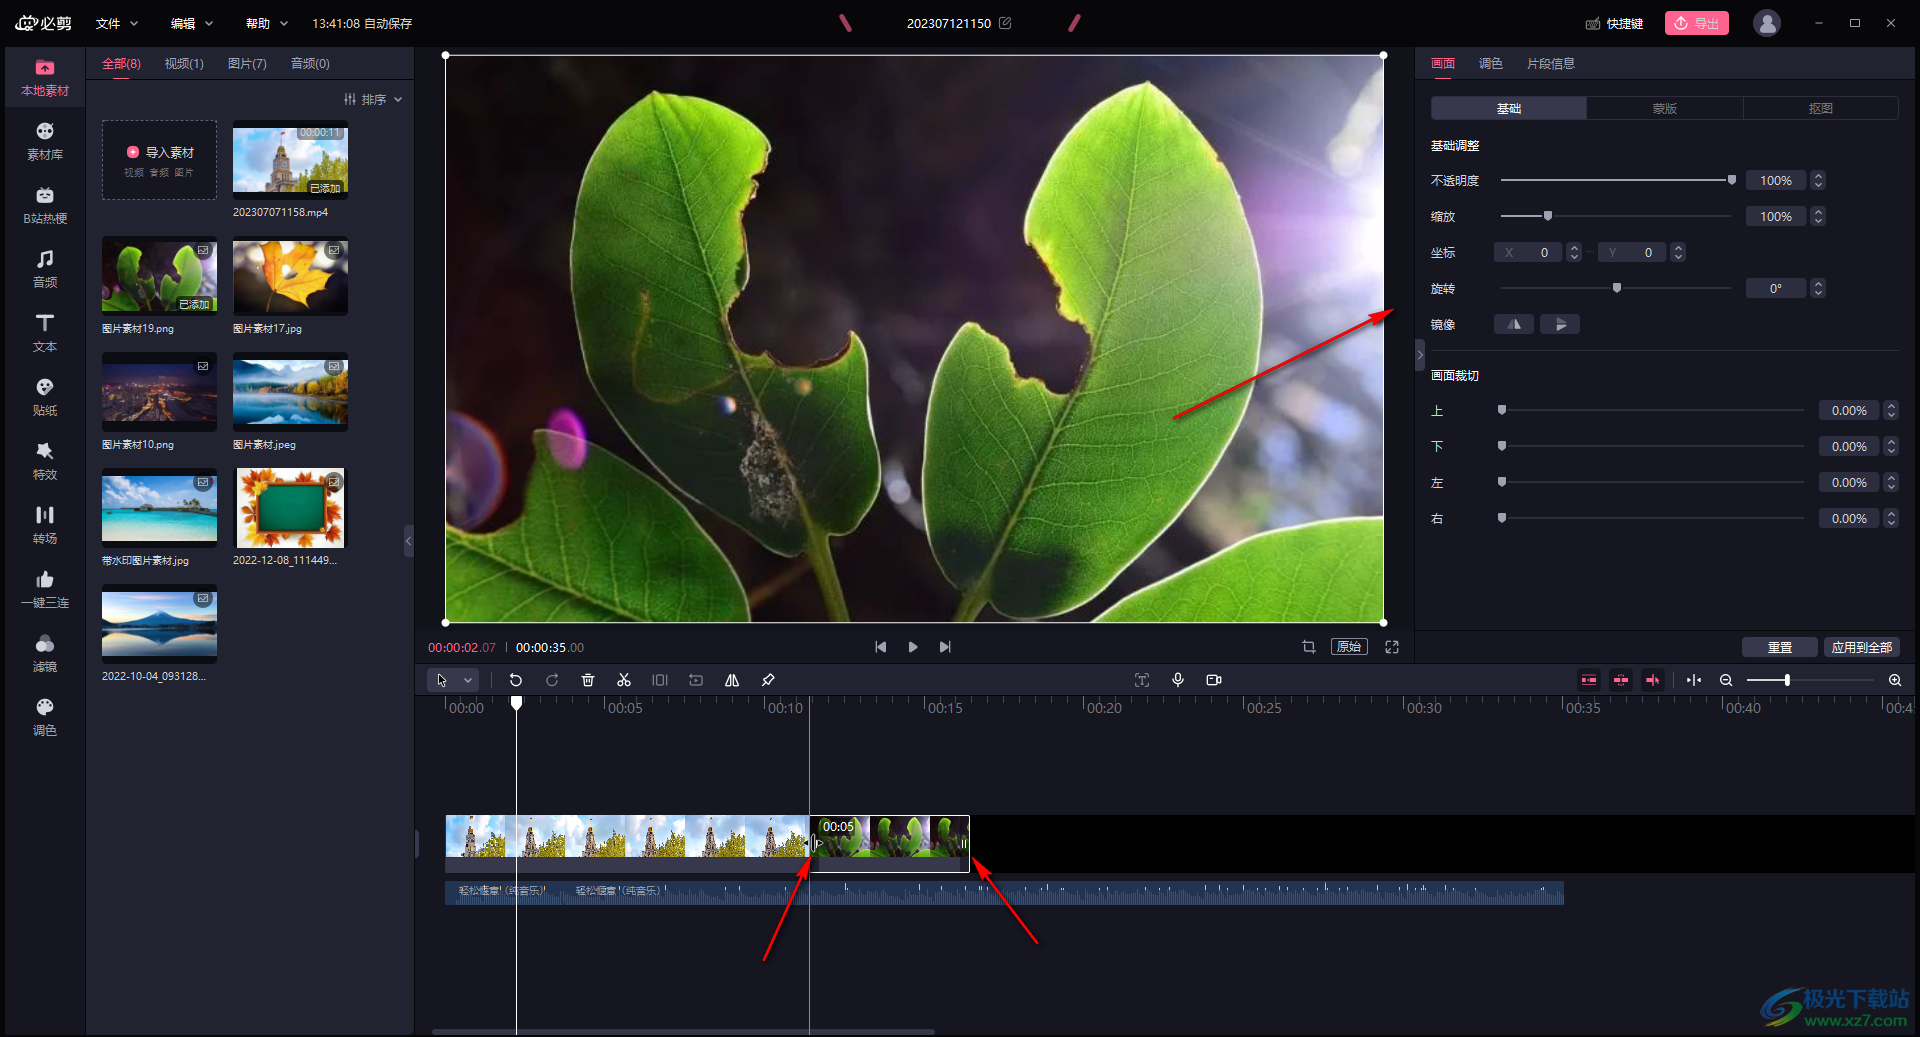
Task: Delete selected clip with trash icon
Action: [588, 680]
